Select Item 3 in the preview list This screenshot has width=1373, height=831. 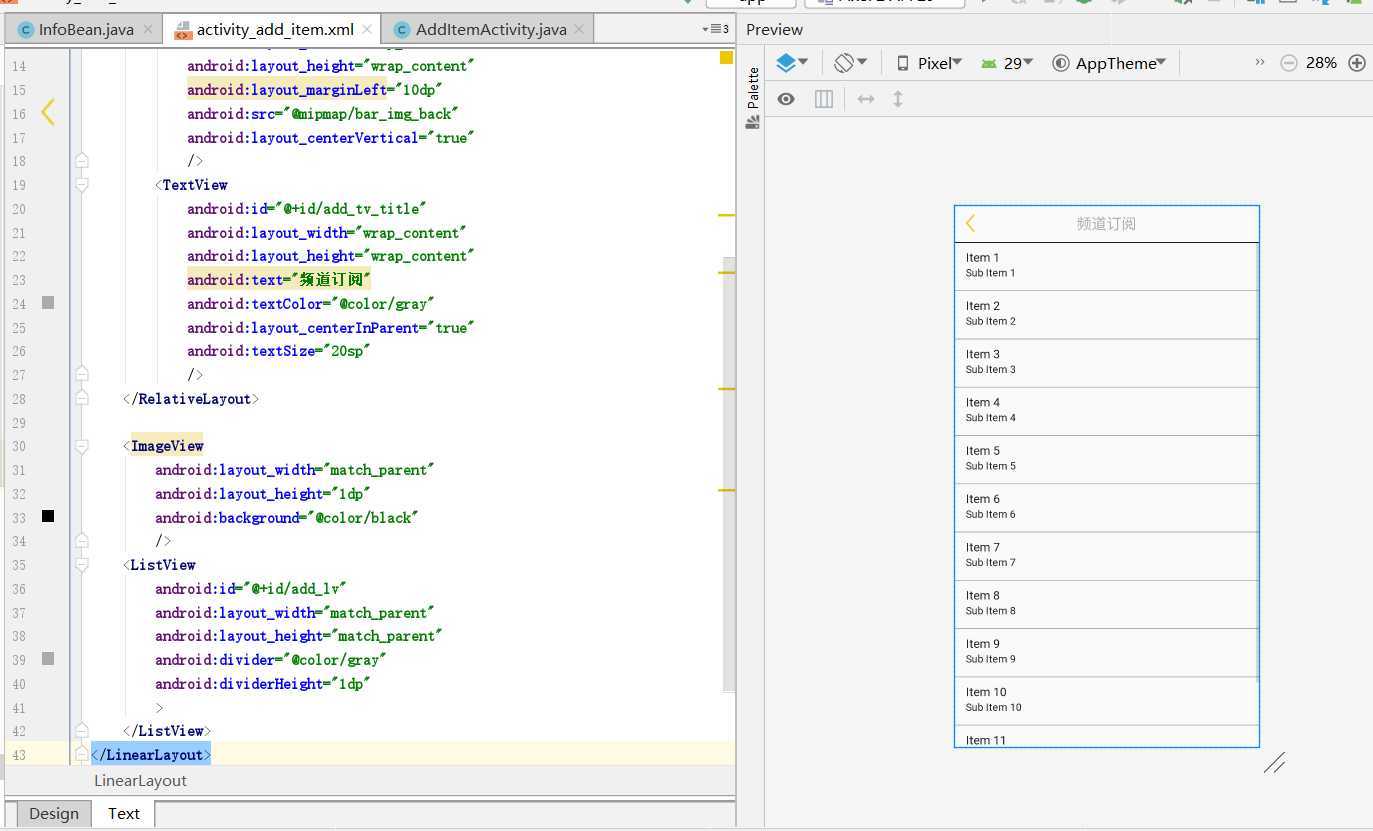point(1106,363)
